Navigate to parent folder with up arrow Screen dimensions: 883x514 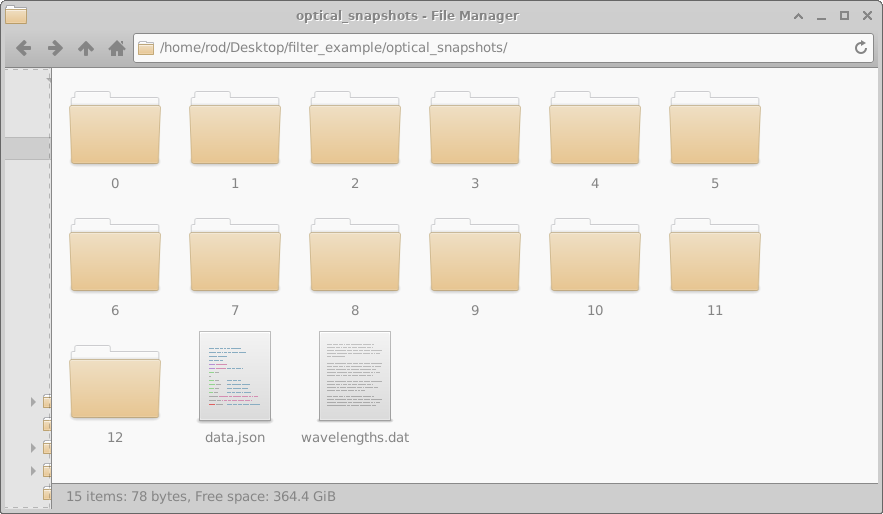[x=86, y=48]
